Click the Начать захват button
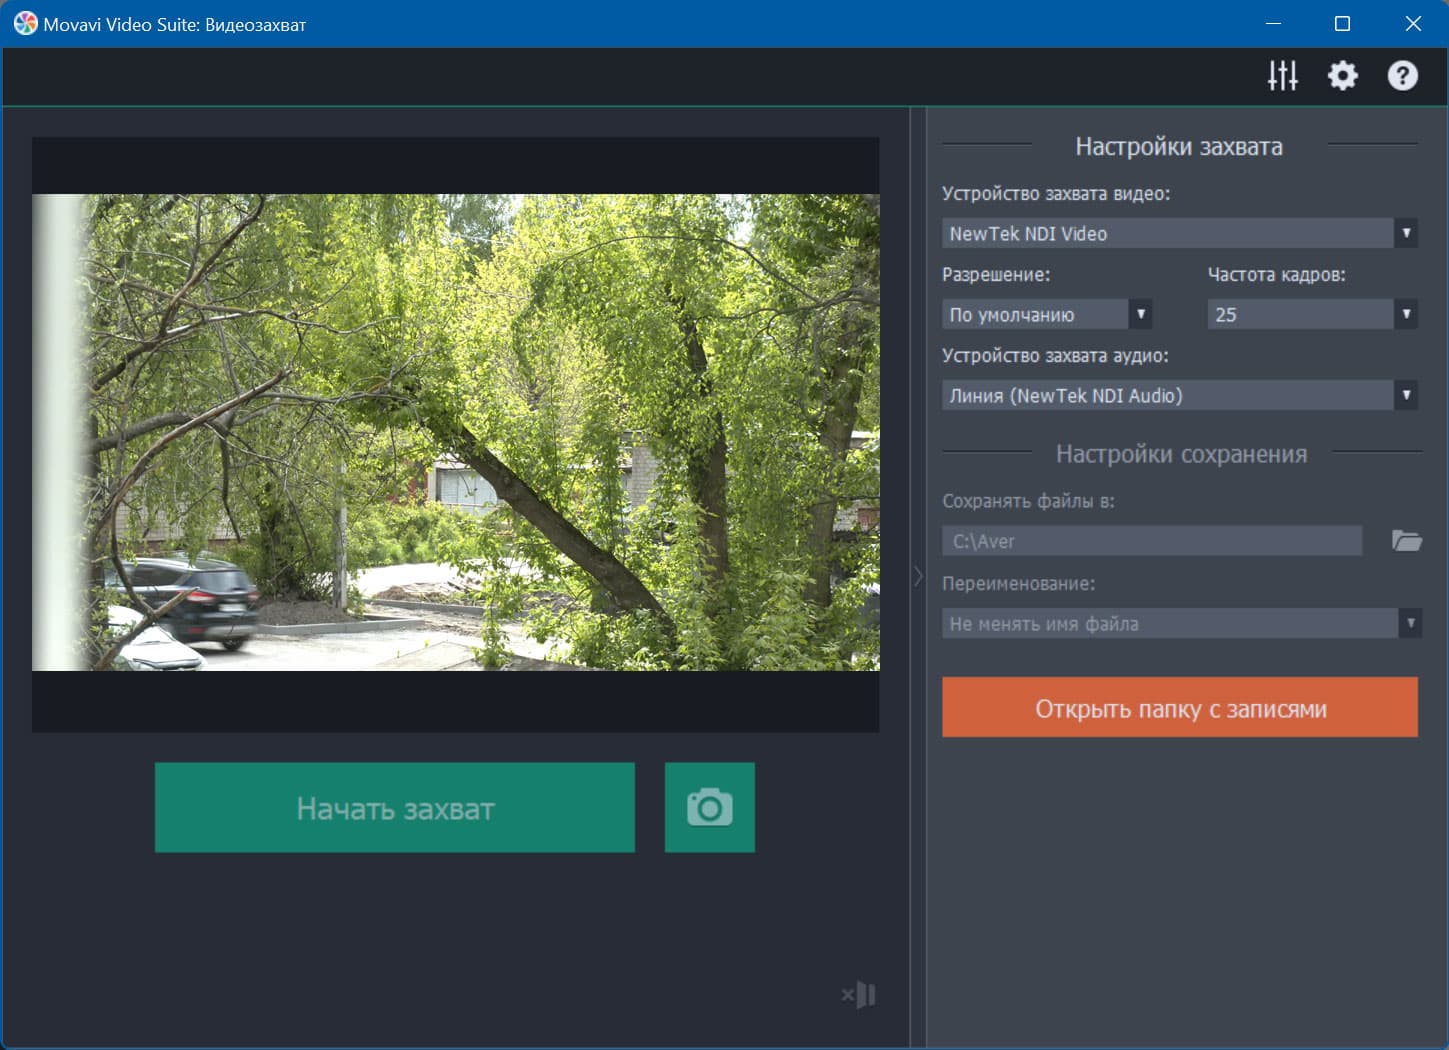The image size is (1449, 1050). (x=395, y=808)
